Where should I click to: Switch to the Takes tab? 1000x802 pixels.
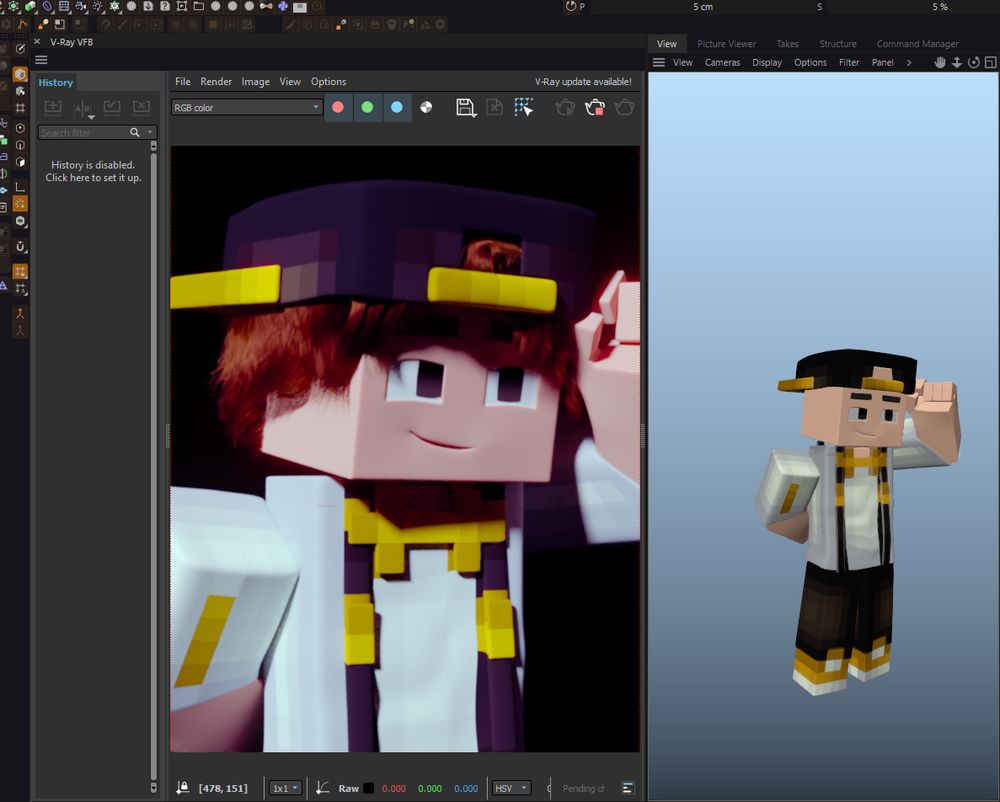[x=788, y=44]
